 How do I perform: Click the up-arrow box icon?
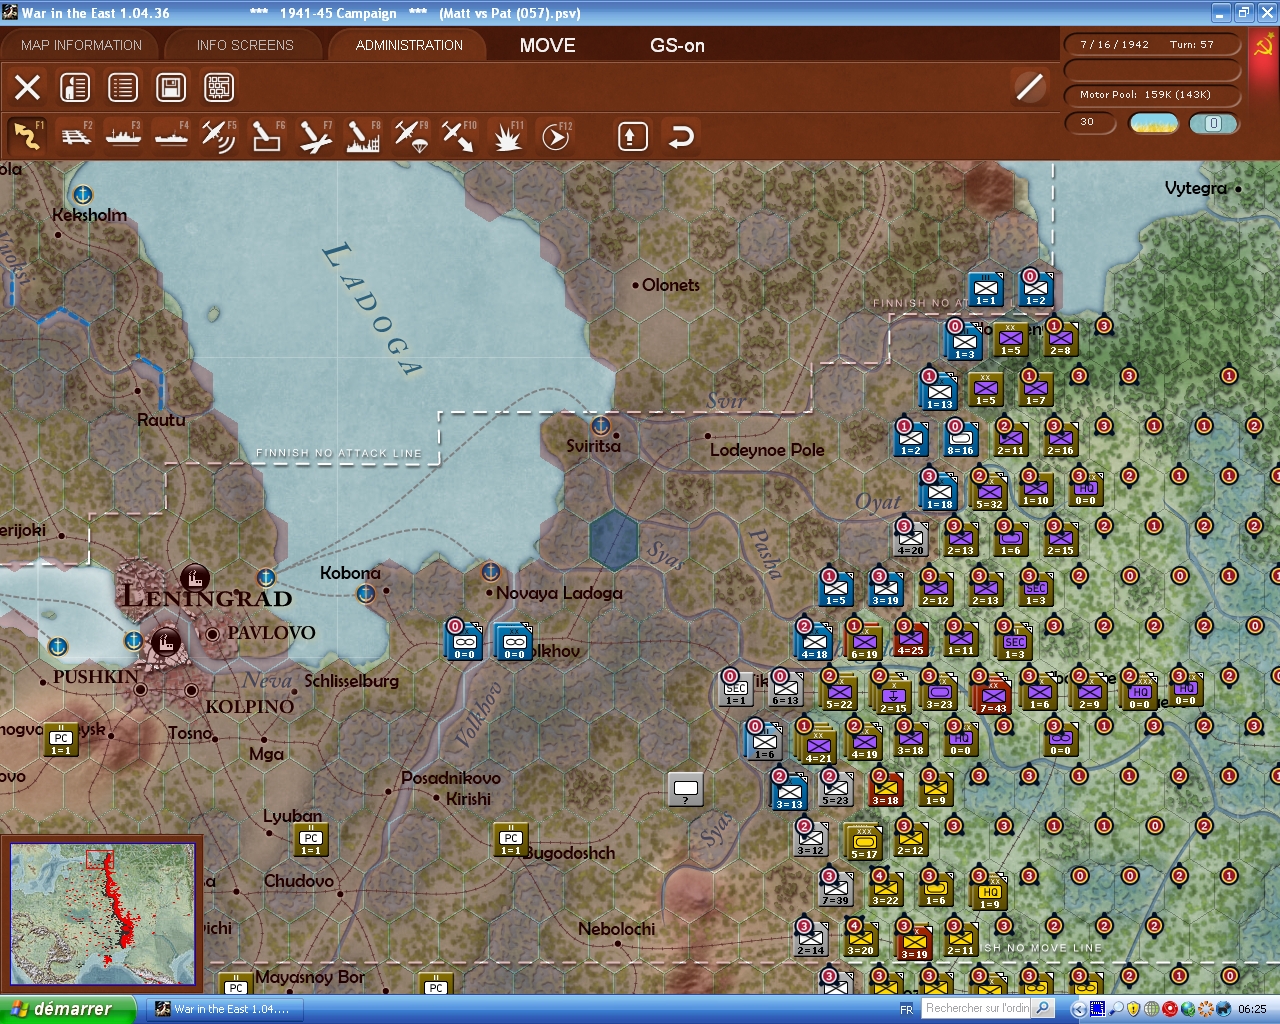point(632,136)
